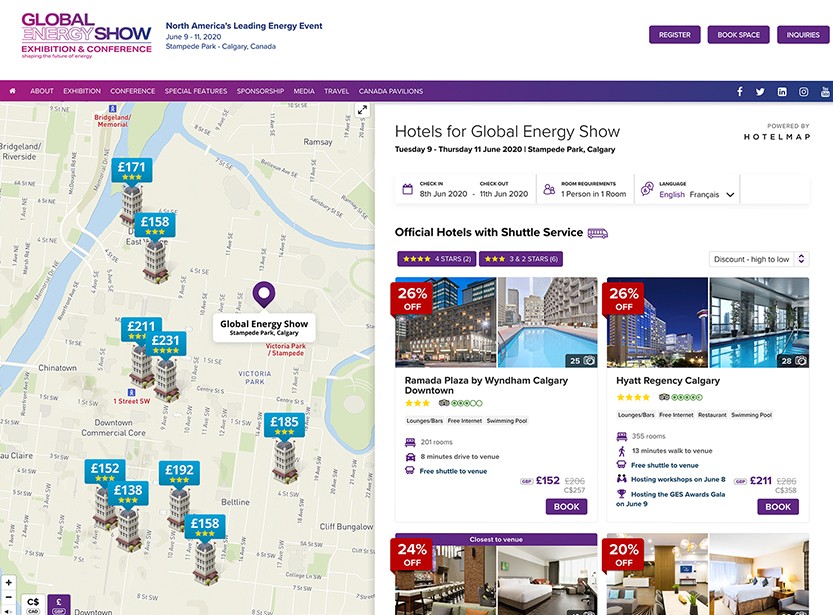Image resolution: width=833 pixels, height=615 pixels.
Task: Expand the language chevron dropdown
Action: coord(730,195)
